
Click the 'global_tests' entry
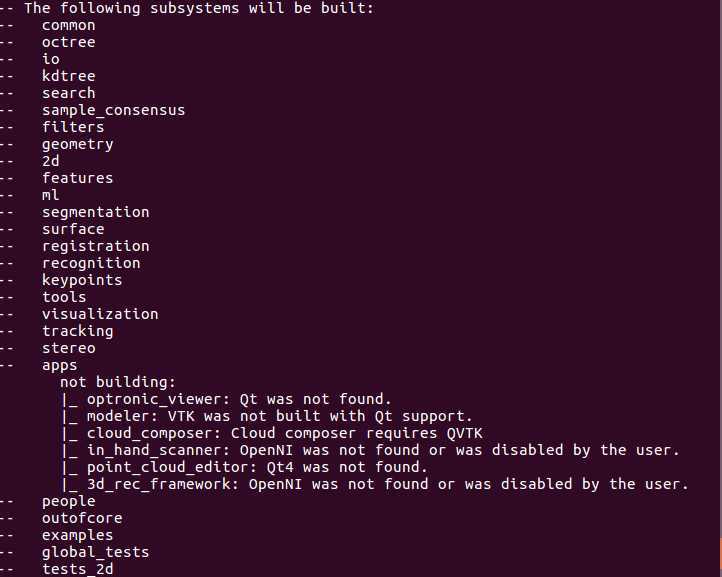(x=95, y=552)
